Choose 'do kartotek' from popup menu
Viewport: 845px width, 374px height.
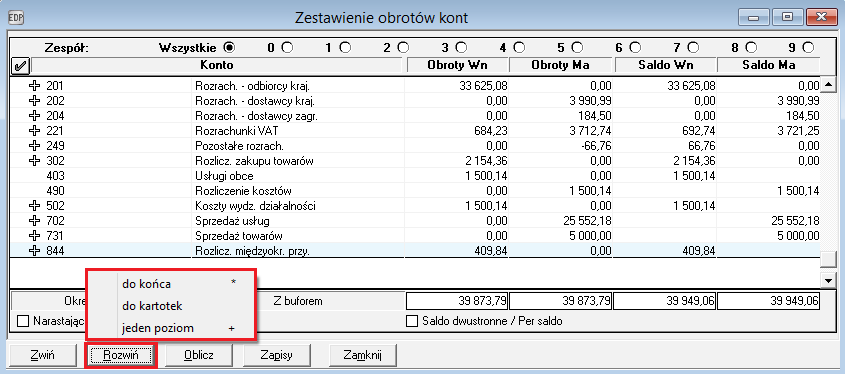(x=171, y=306)
